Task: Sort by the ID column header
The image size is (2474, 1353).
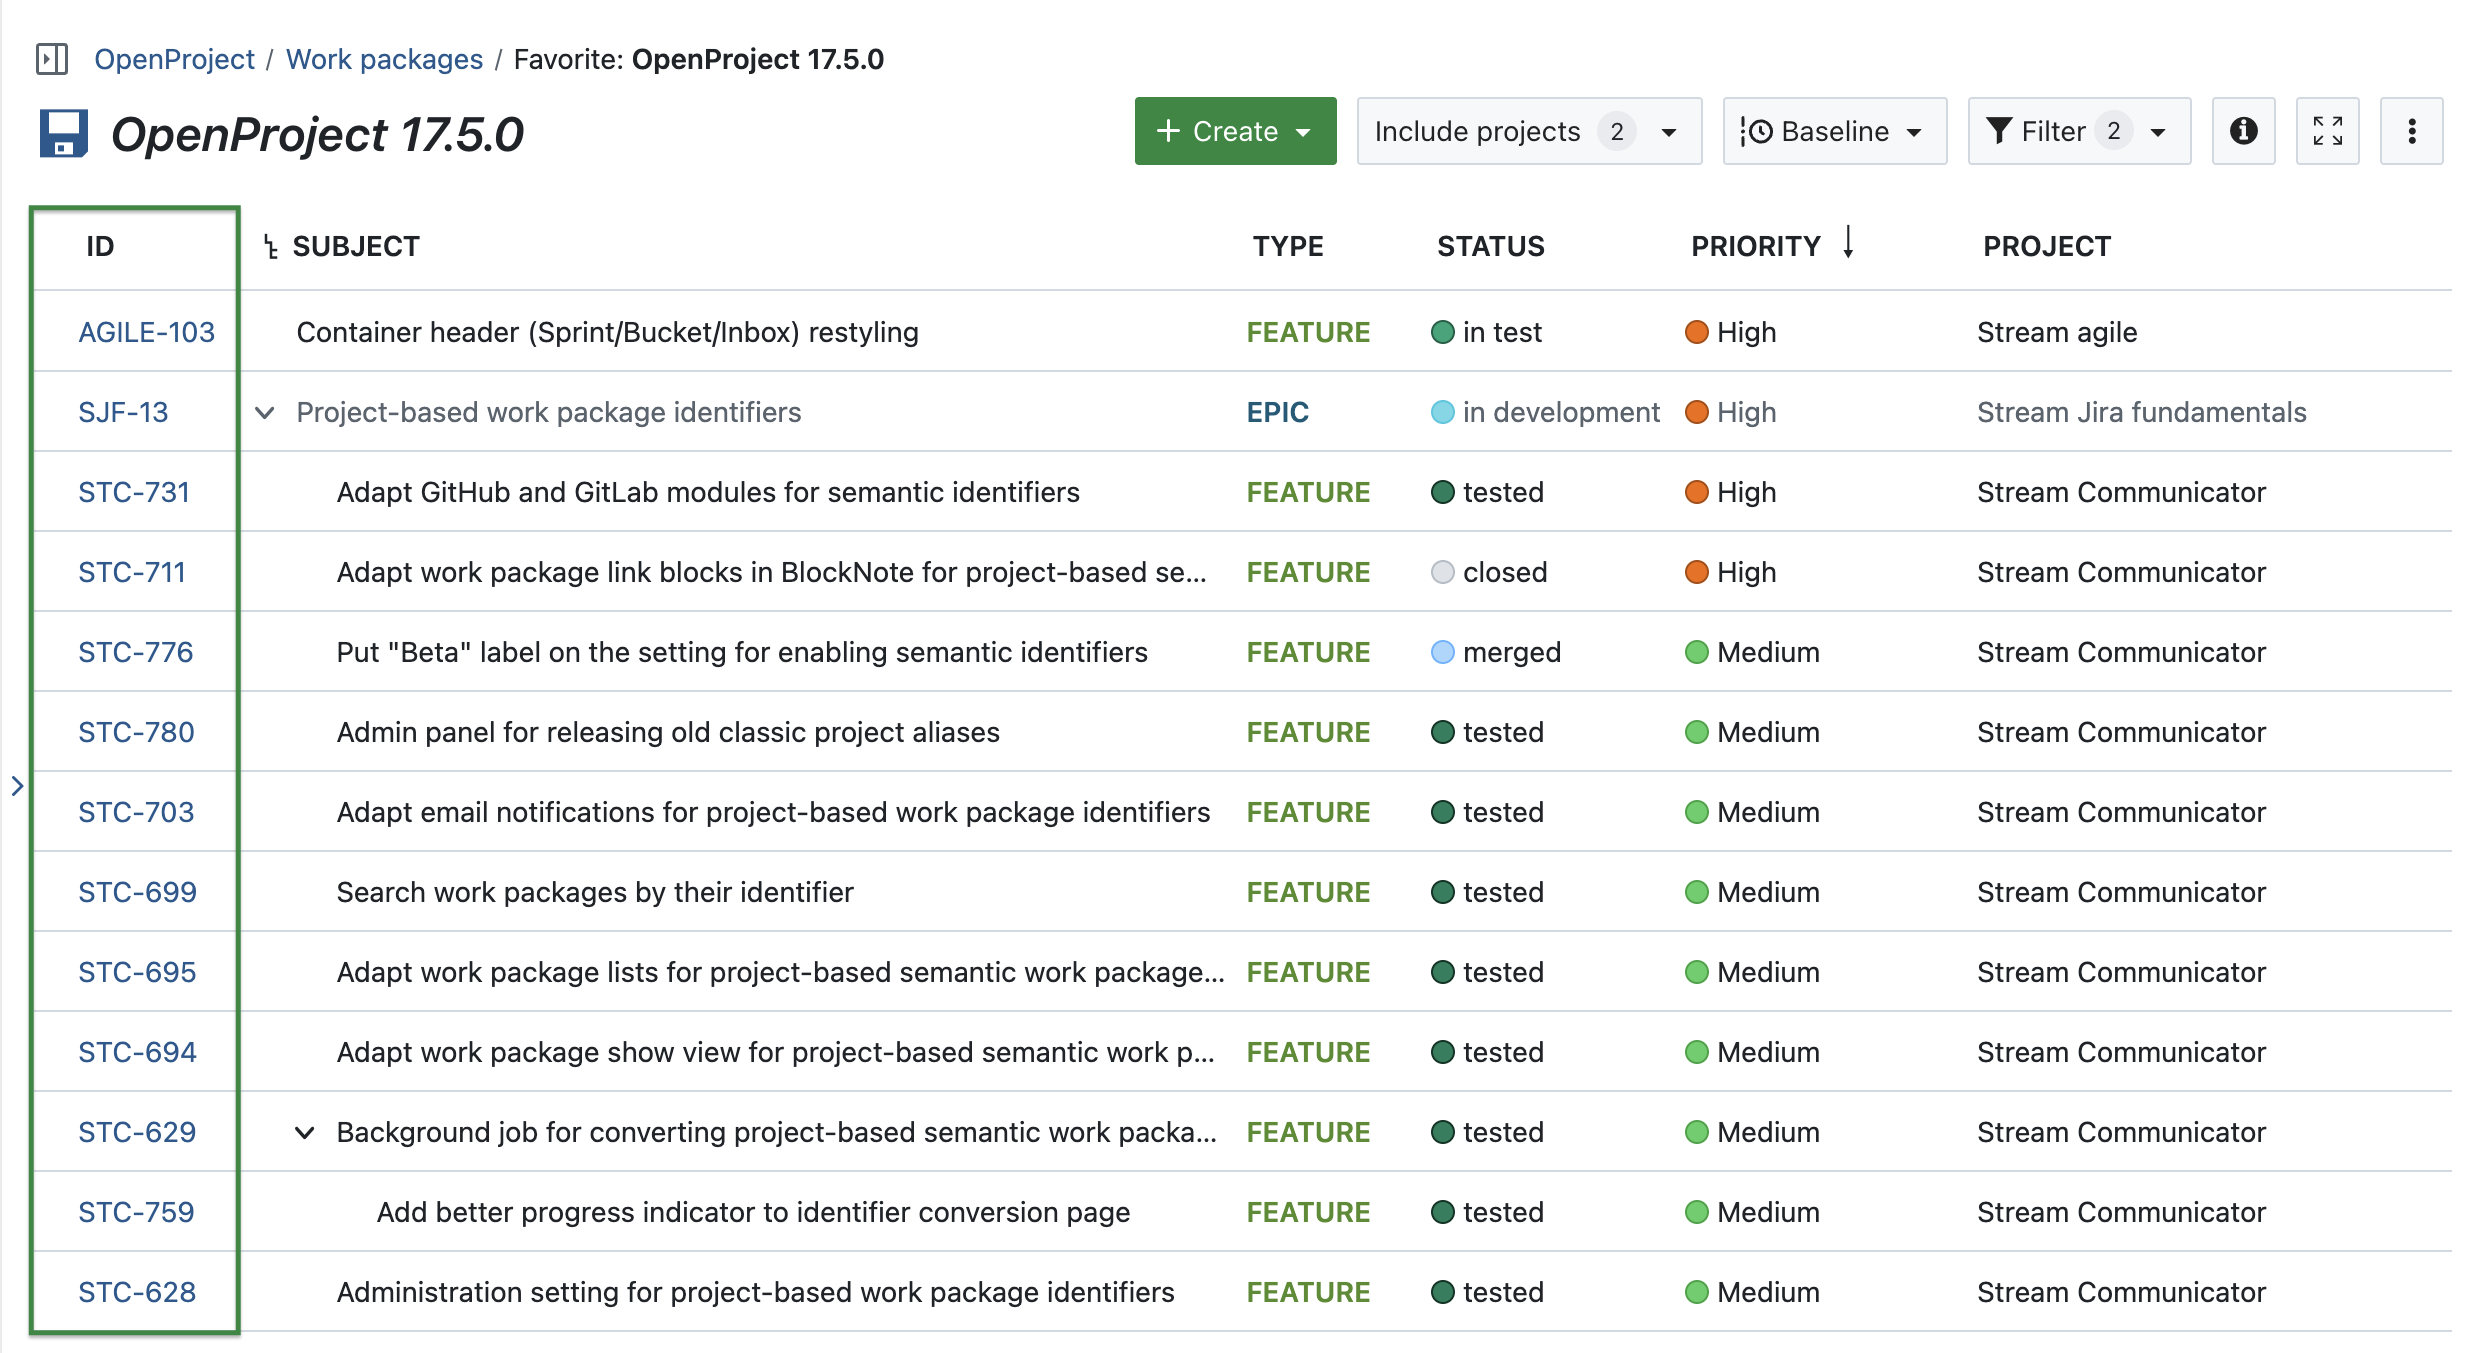Action: pos(100,246)
